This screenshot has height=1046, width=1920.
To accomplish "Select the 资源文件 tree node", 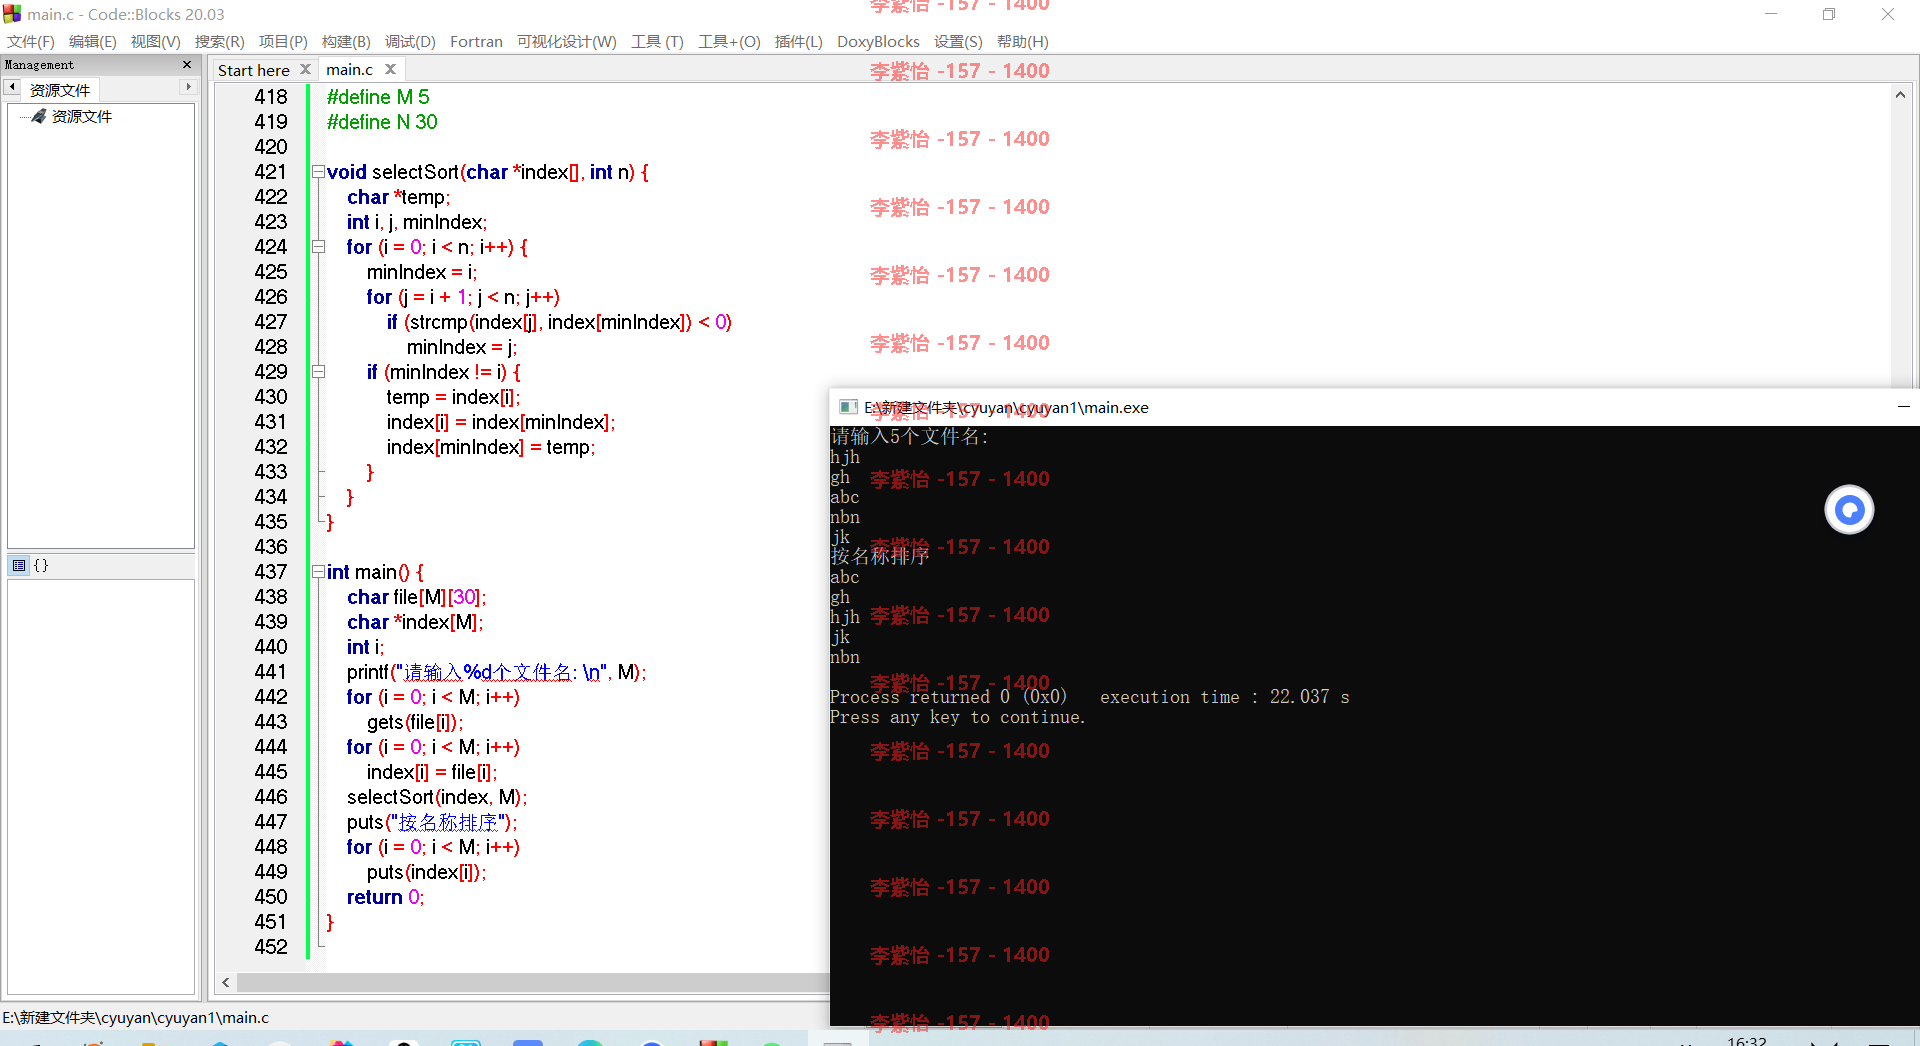I will [81, 117].
